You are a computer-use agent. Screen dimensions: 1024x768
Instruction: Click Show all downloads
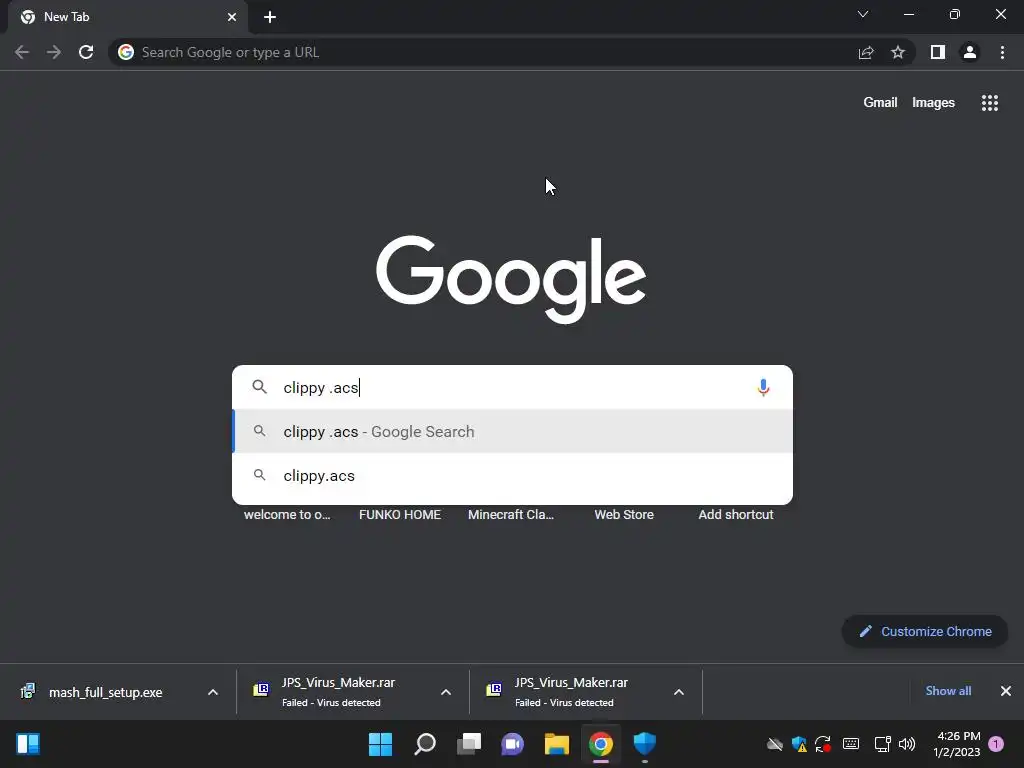coord(948,691)
